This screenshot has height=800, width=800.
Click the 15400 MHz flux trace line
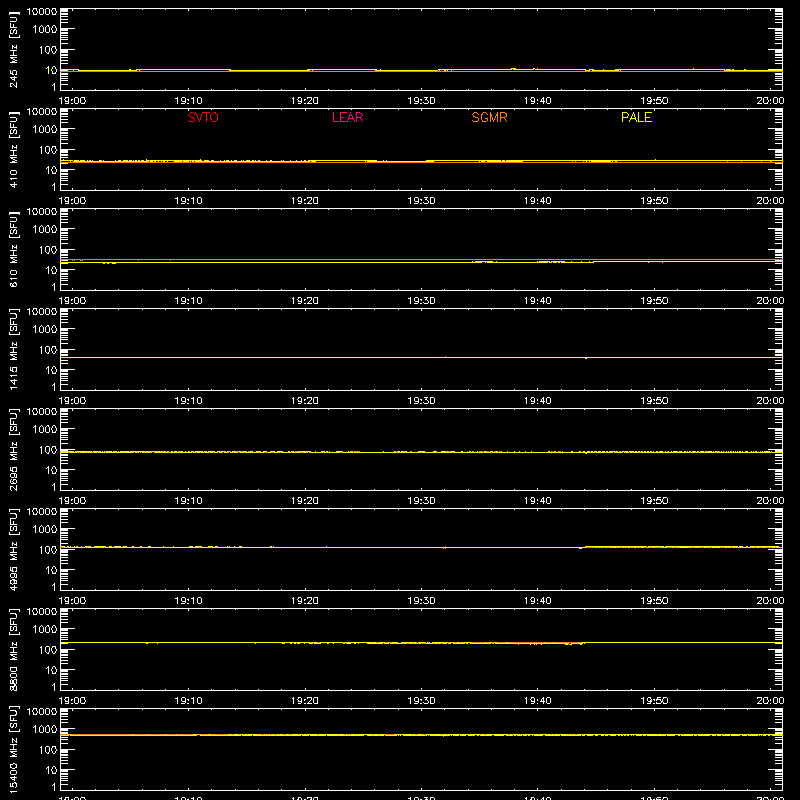click(421, 735)
